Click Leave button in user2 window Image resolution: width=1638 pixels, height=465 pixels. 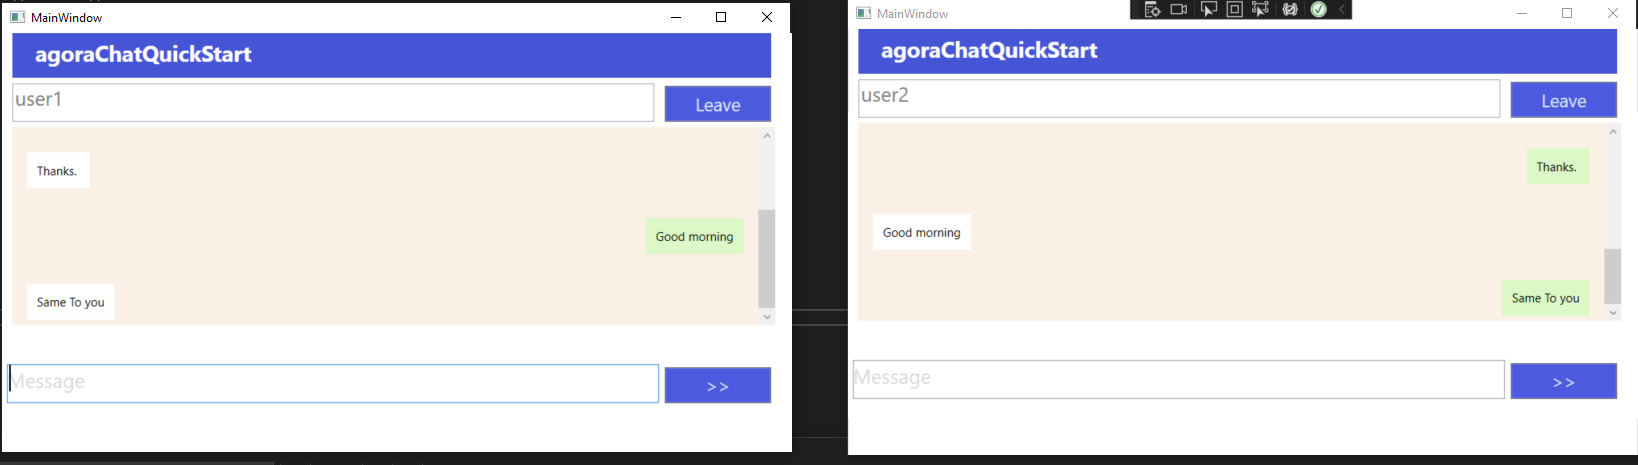pos(1564,100)
